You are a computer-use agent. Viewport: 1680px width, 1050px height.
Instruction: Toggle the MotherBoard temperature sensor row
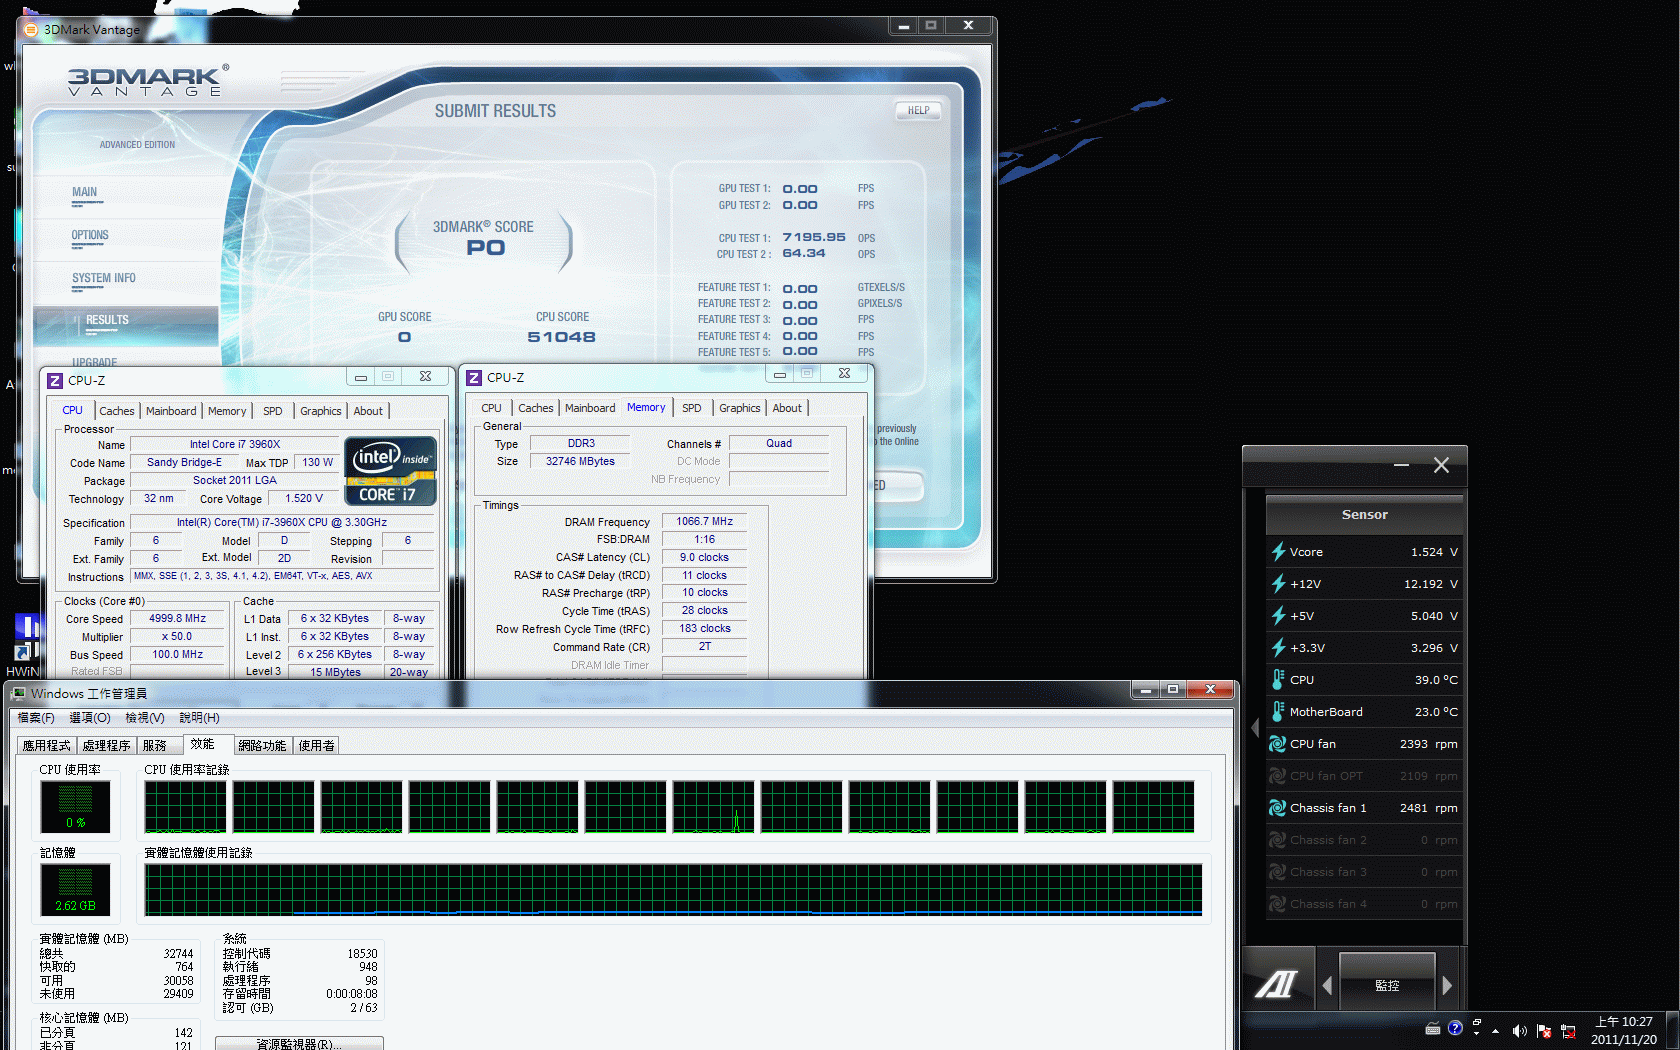point(1365,712)
